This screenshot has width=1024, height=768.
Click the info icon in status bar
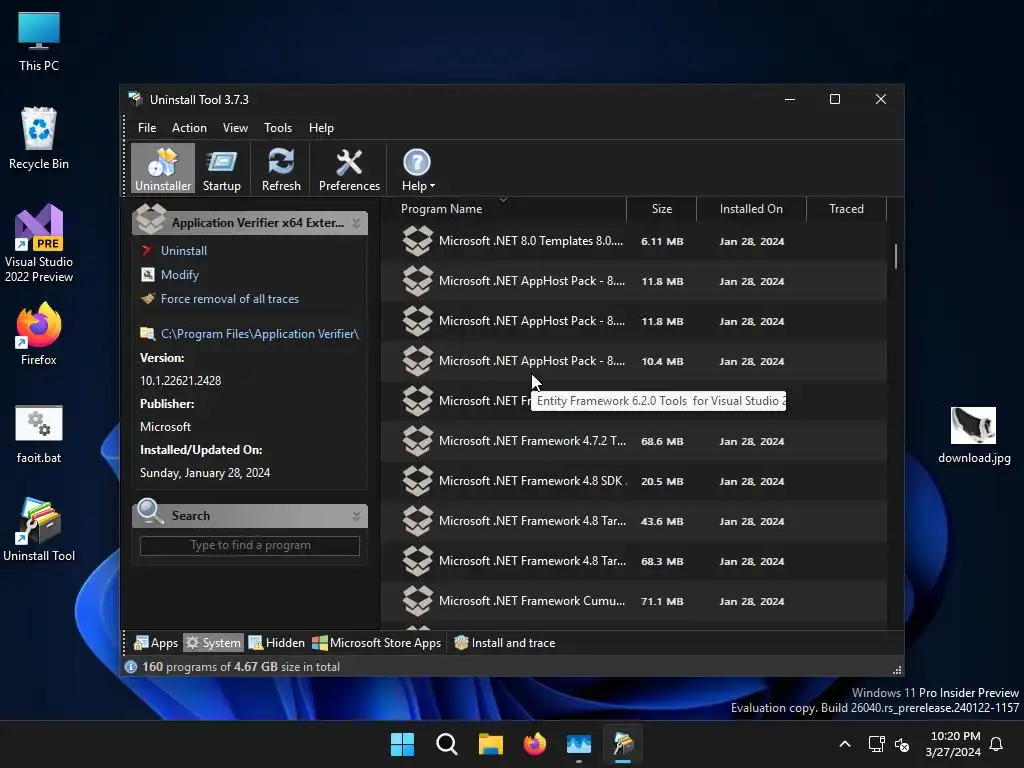(x=131, y=667)
